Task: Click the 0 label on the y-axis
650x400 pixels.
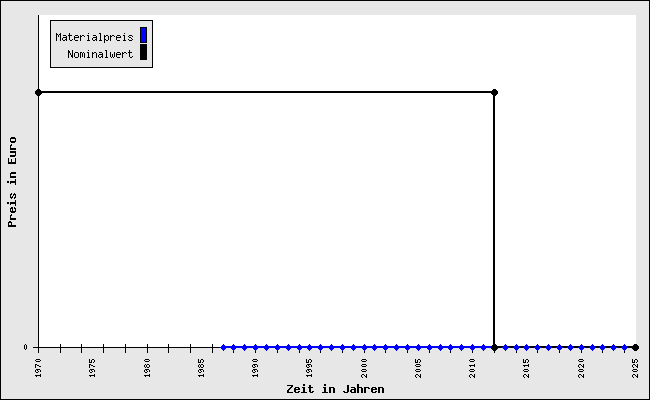Action: pyautogui.click(x=27, y=348)
